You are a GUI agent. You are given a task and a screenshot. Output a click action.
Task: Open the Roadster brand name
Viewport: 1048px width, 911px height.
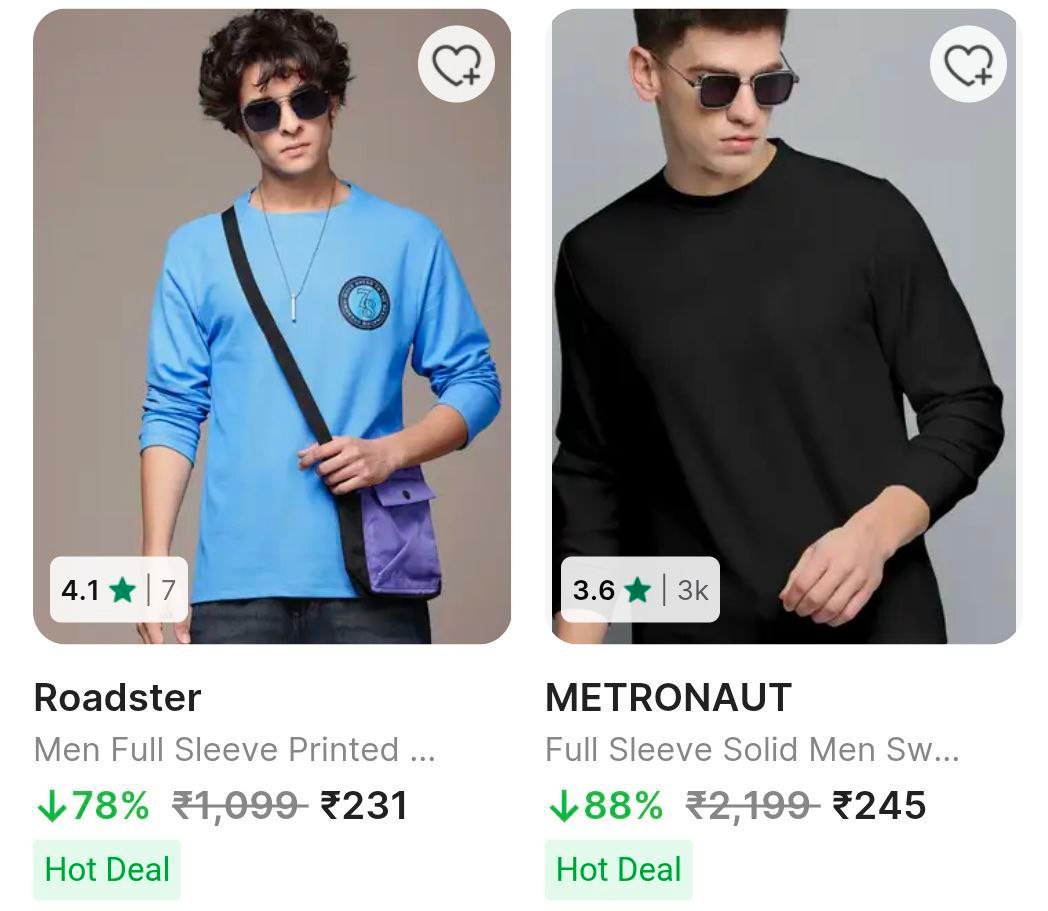click(x=118, y=697)
